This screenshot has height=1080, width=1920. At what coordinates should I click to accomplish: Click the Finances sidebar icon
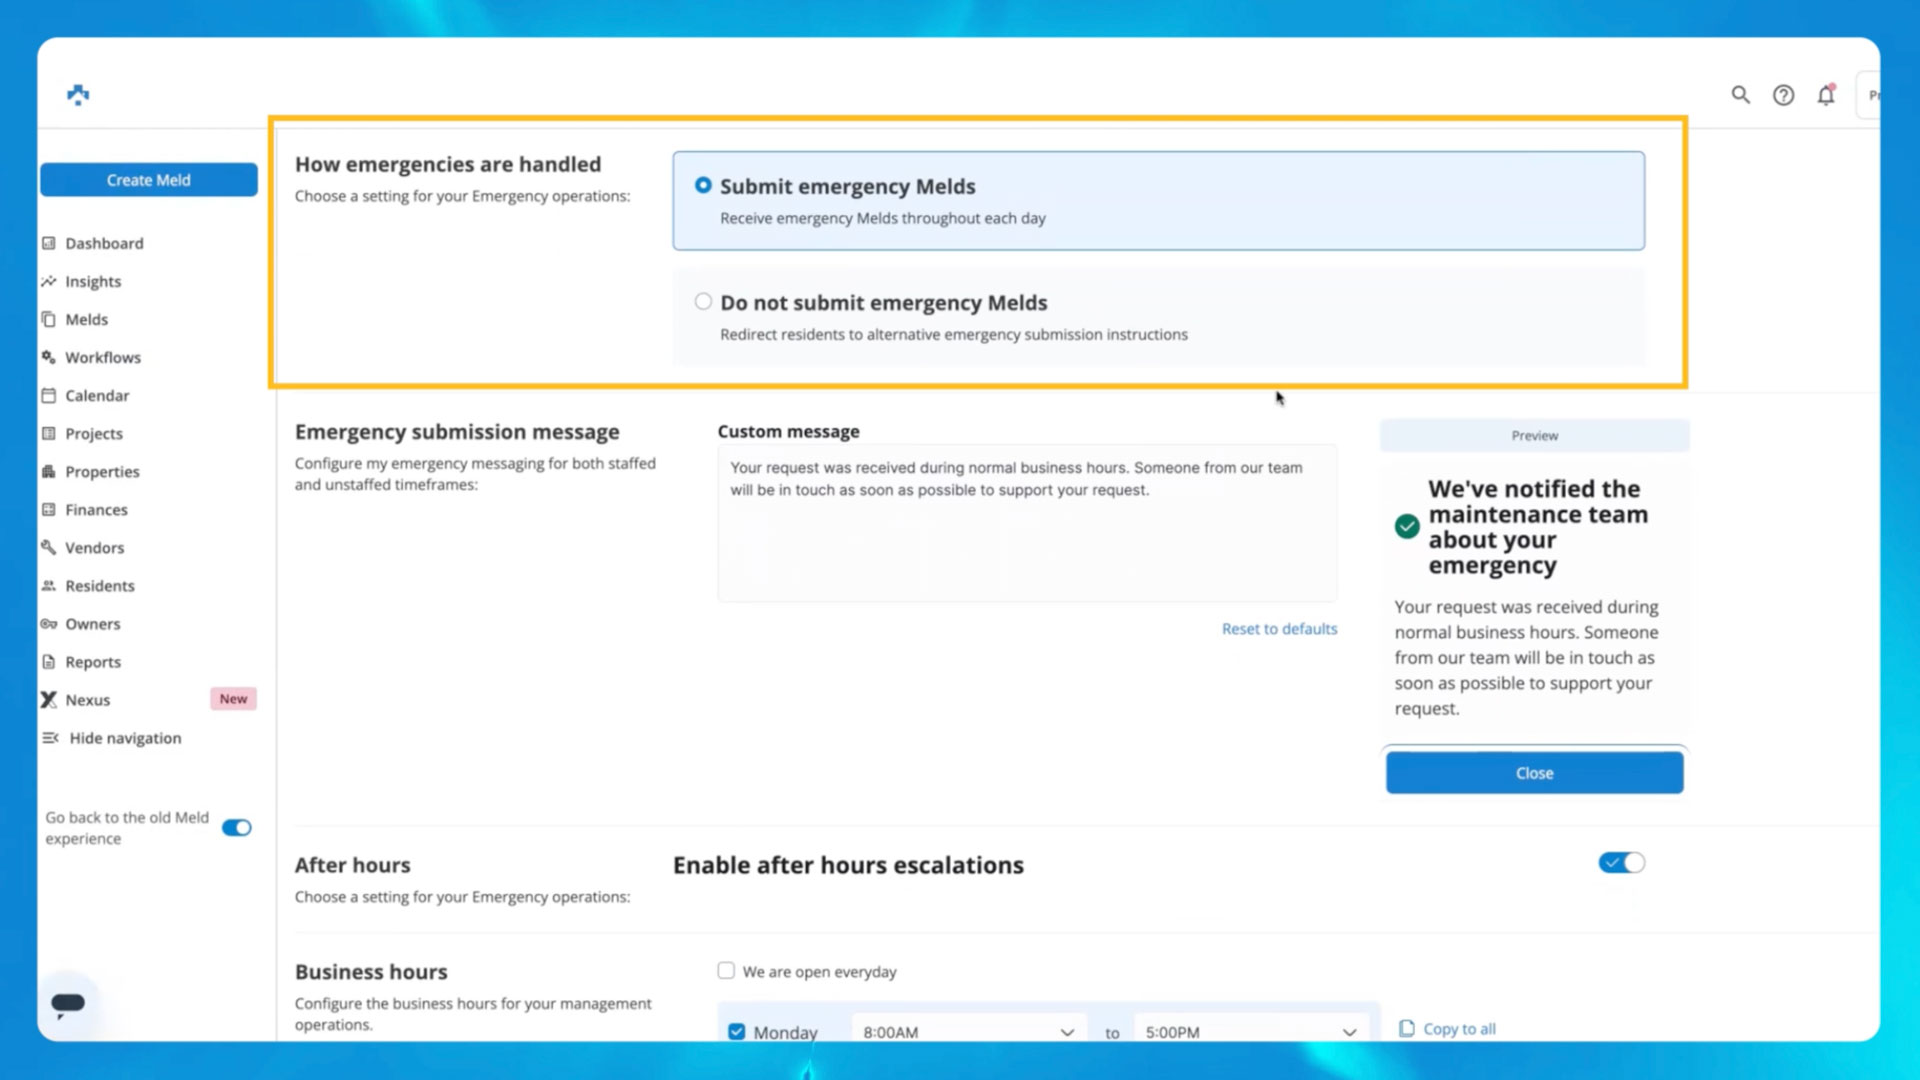click(x=48, y=509)
